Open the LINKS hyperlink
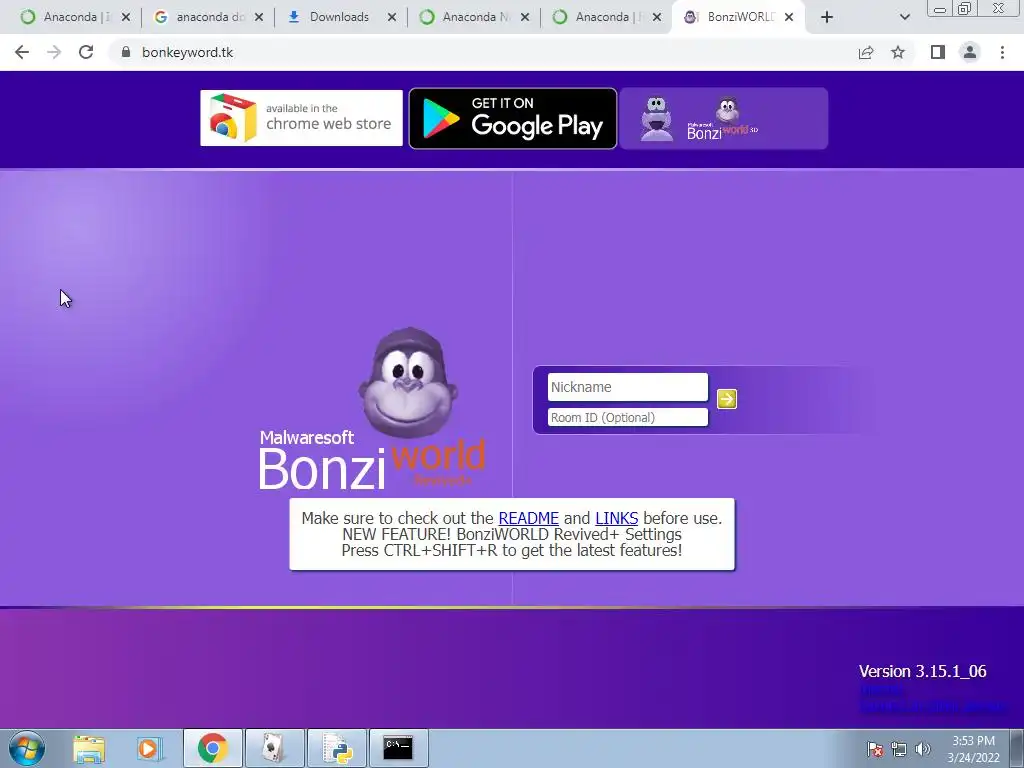The width and height of the screenshot is (1024, 768). point(616,519)
